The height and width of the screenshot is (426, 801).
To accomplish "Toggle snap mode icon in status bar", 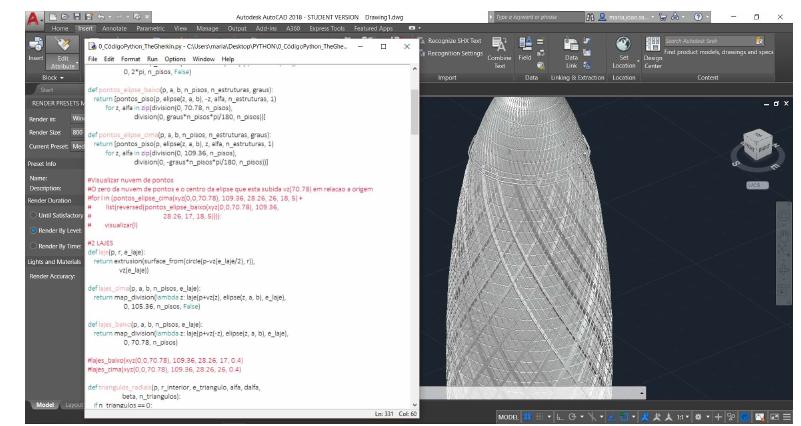I will [x=539, y=417].
